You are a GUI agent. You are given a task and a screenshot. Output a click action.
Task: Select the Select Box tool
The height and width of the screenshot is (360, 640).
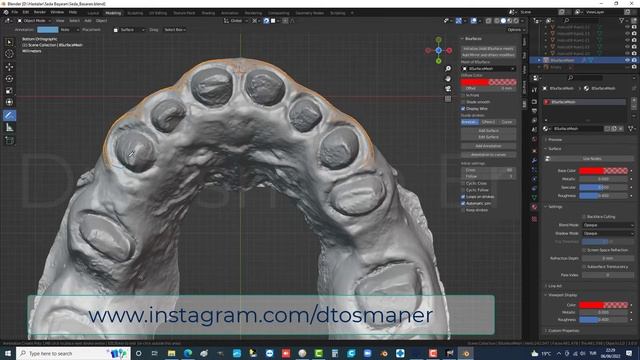point(9,42)
